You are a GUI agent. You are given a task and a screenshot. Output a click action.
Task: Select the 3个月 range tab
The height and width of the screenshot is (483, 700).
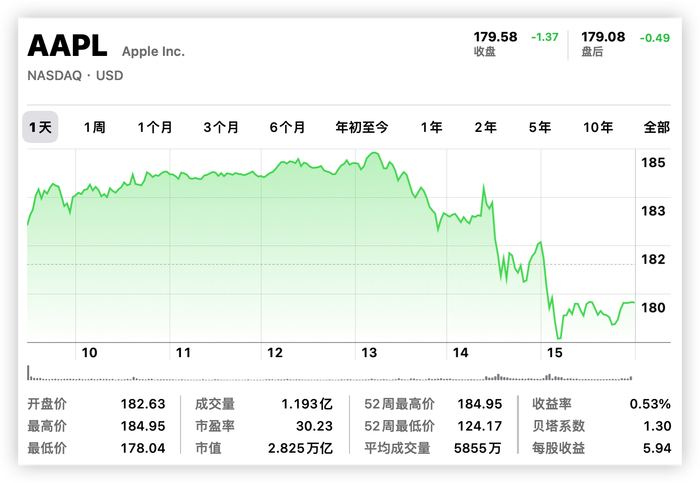tap(221, 127)
